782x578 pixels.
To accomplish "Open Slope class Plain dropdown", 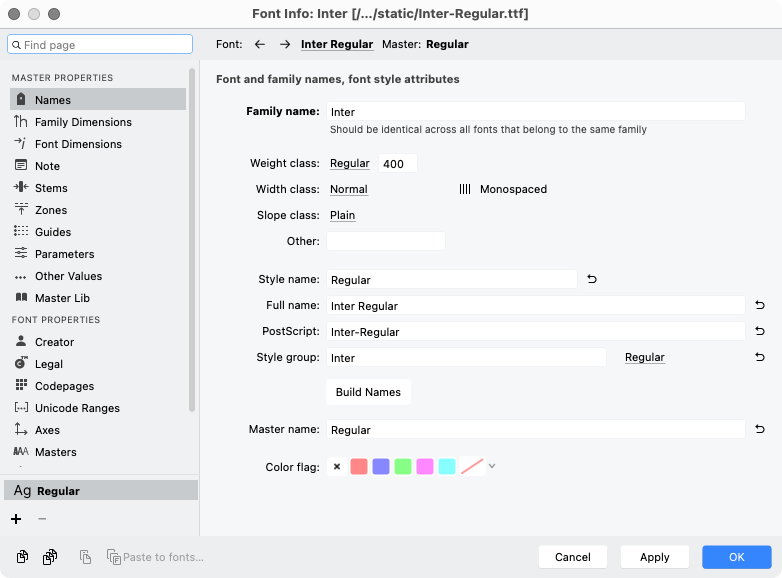I will (343, 215).
